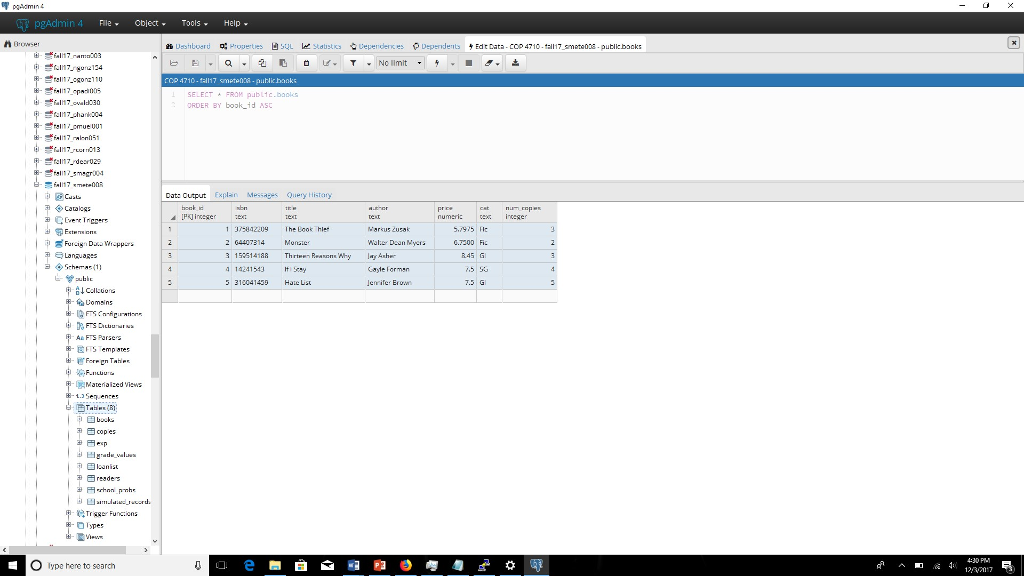Screen dimensions: 1024x576
Task: Click the Find magnifier icon
Action: pyautogui.click(x=229, y=63)
